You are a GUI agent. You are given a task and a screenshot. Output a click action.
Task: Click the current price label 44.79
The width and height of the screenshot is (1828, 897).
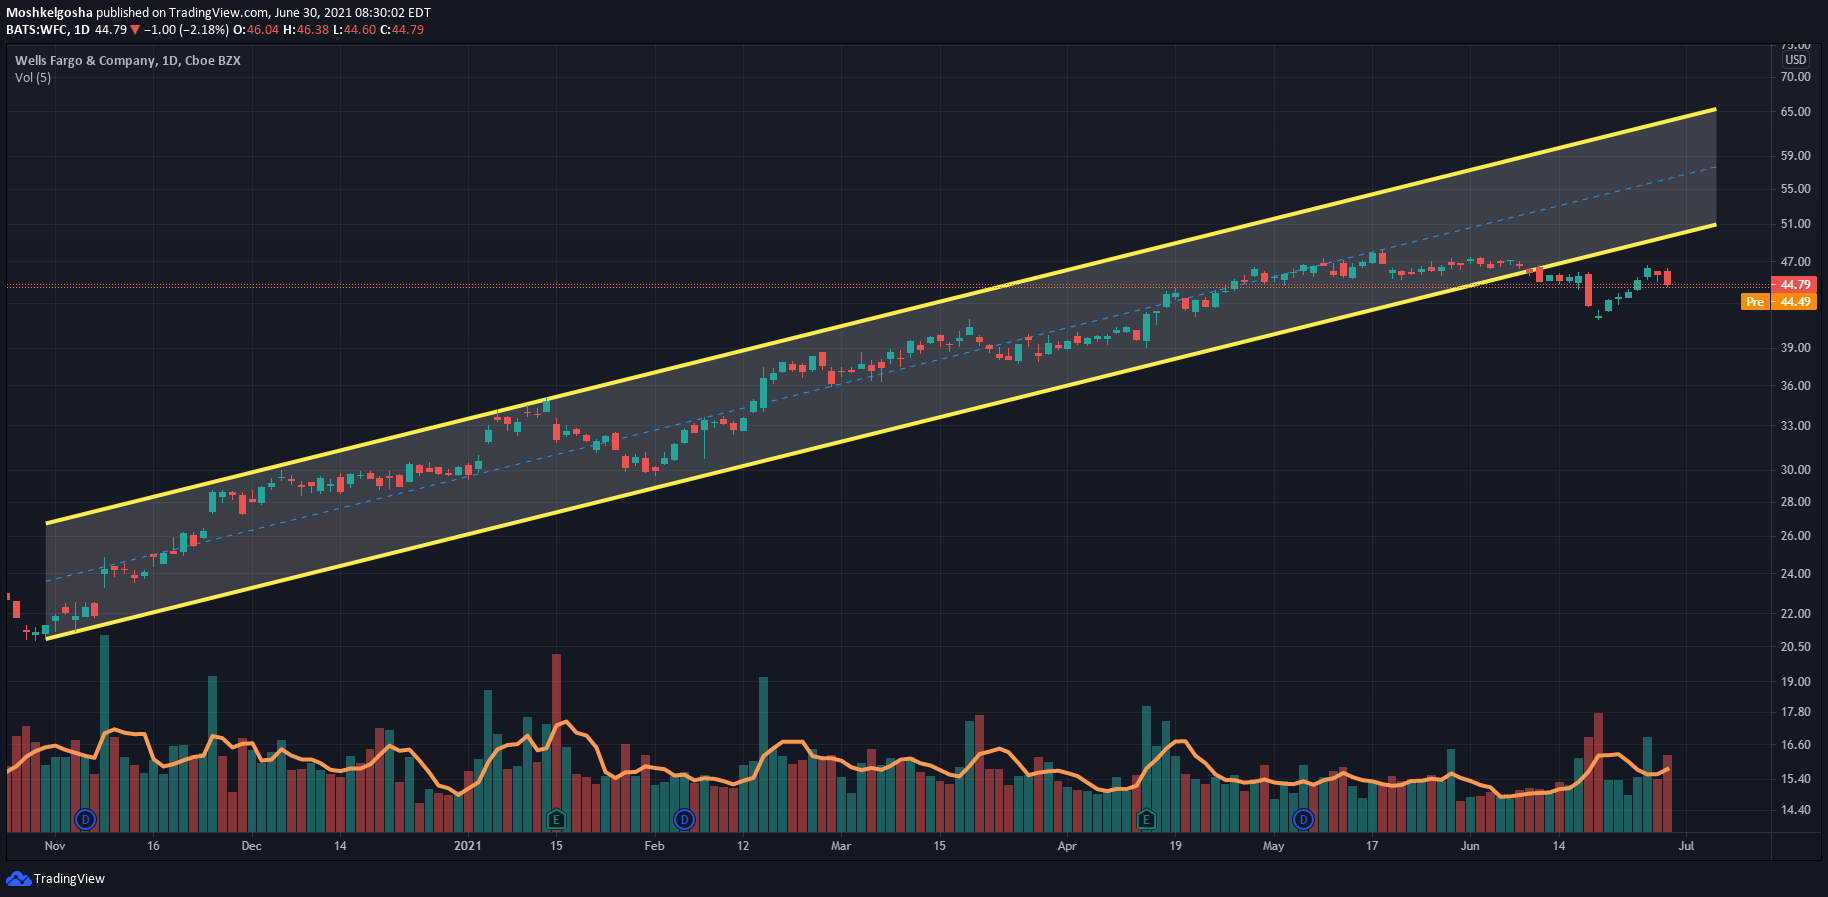pyautogui.click(x=1795, y=285)
